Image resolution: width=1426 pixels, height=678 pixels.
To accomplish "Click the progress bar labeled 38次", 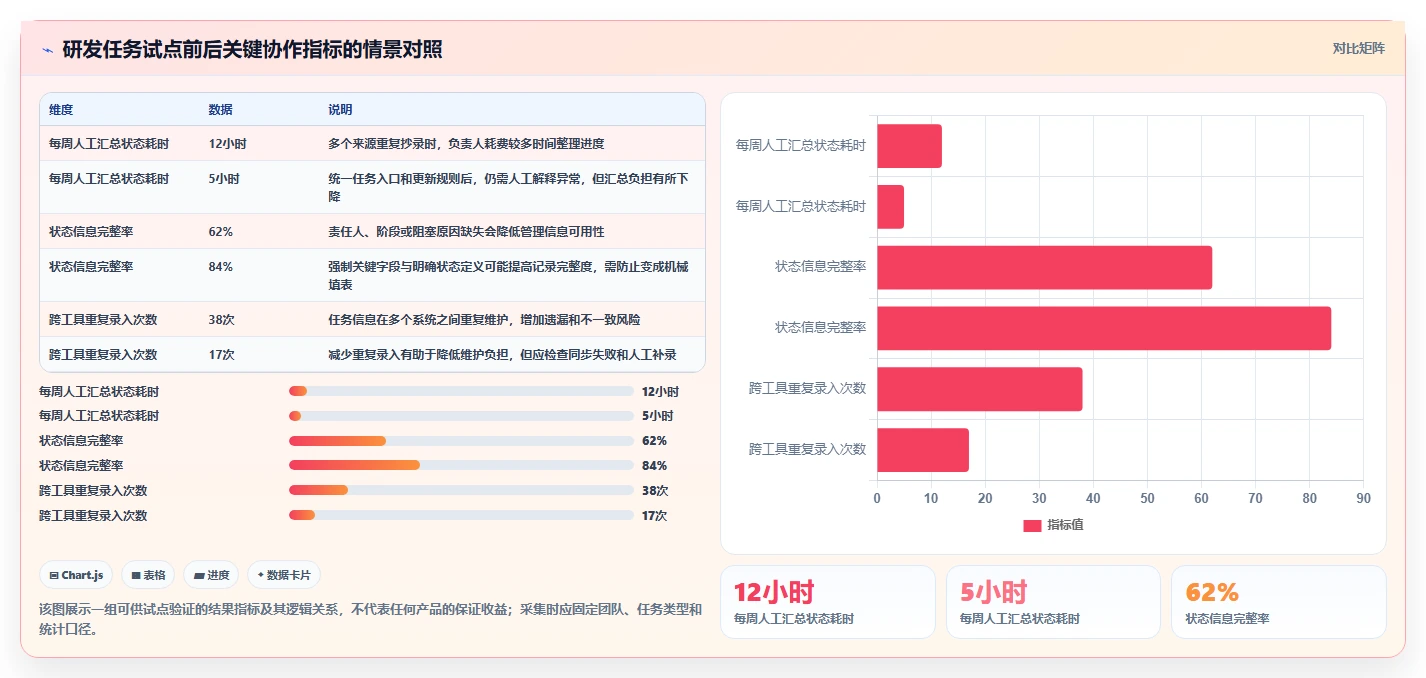I will pos(461,491).
